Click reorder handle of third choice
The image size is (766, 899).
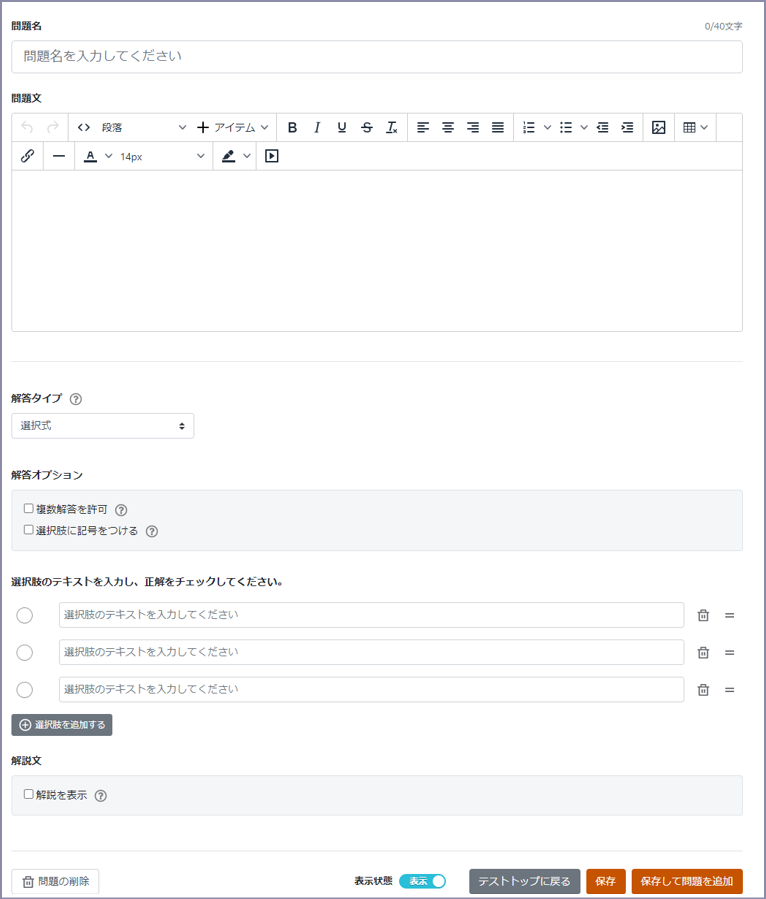(730, 690)
